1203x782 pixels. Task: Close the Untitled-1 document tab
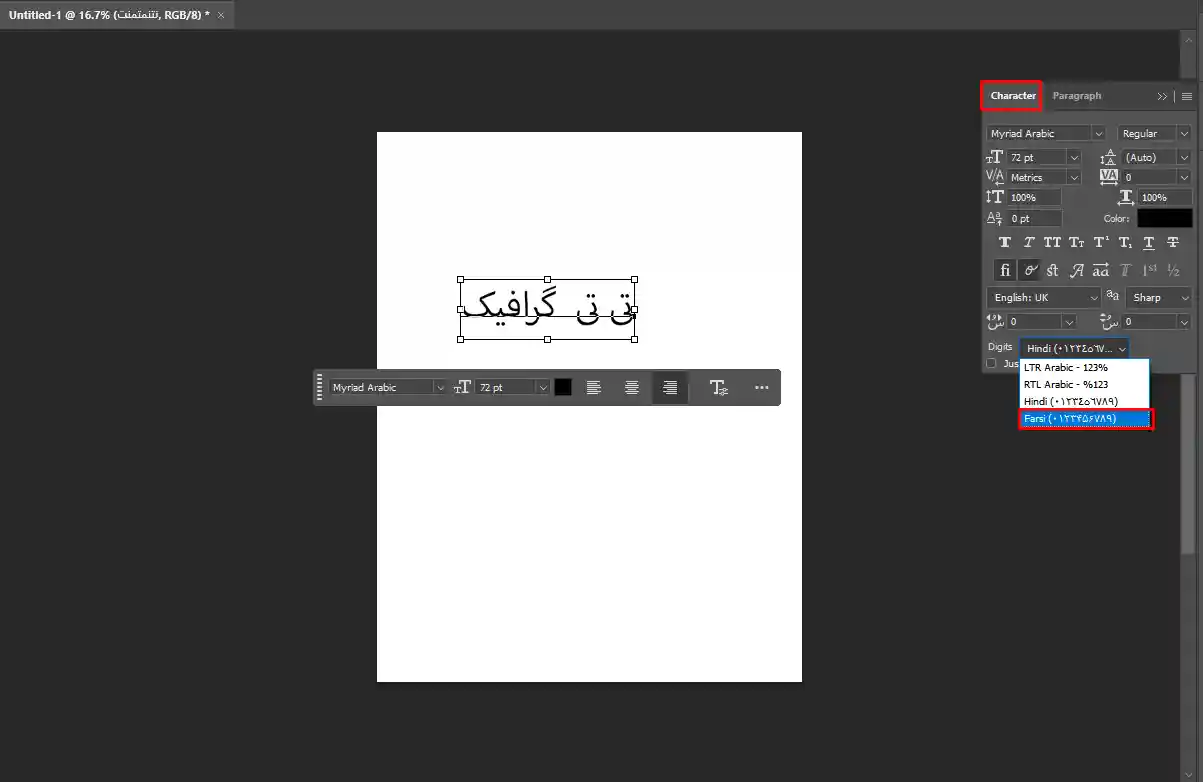tap(221, 15)
